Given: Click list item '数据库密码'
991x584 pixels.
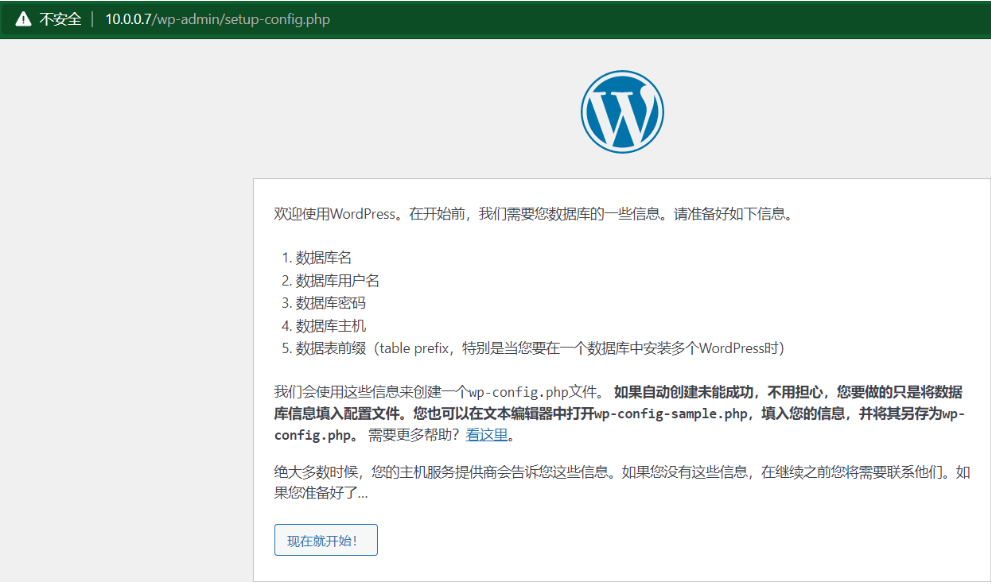Looking at the screenshot, I should coord(331,303).
